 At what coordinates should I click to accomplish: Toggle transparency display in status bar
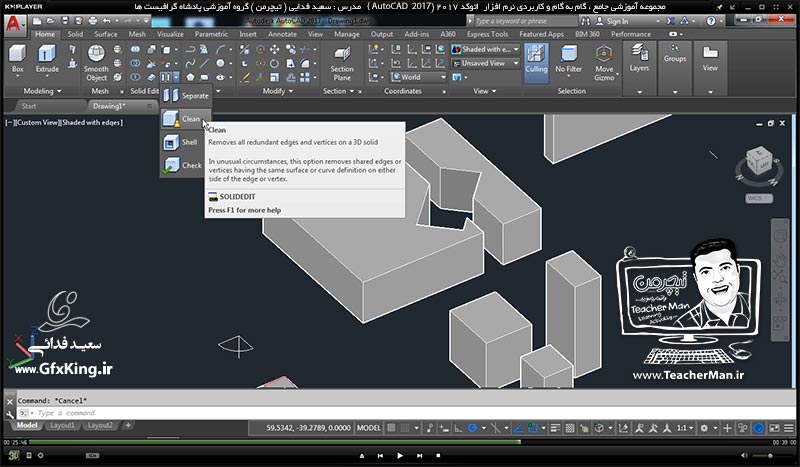570,428
